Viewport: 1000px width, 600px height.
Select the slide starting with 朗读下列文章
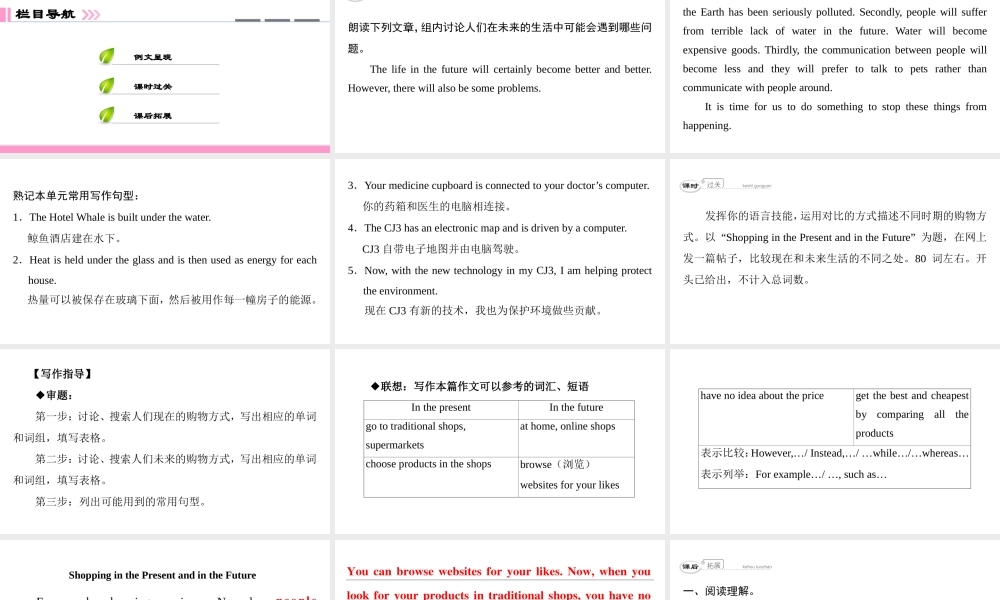[x=499, y=76]
